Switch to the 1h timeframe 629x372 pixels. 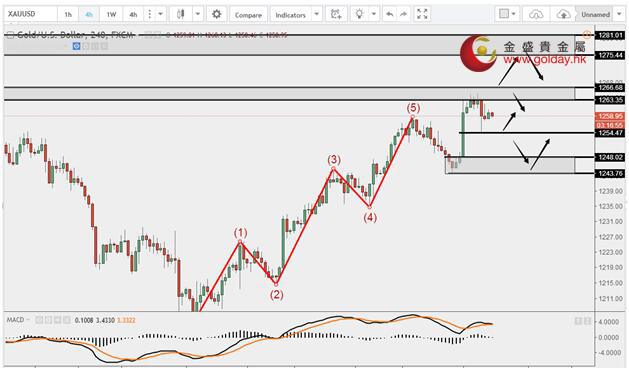click(x=68, y=14)
